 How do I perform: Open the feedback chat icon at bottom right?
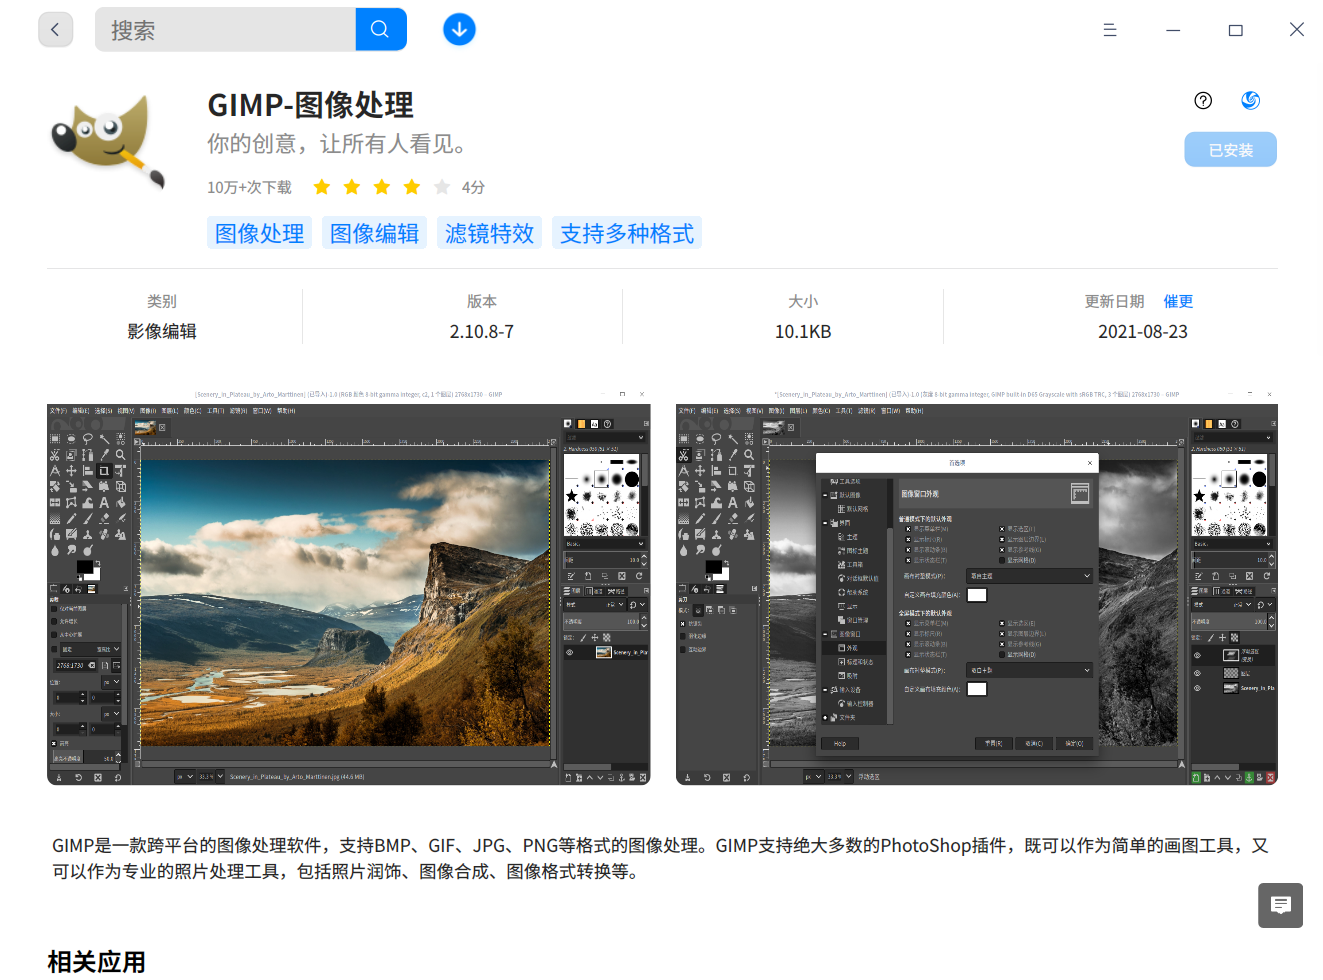tap(1281, 906)
